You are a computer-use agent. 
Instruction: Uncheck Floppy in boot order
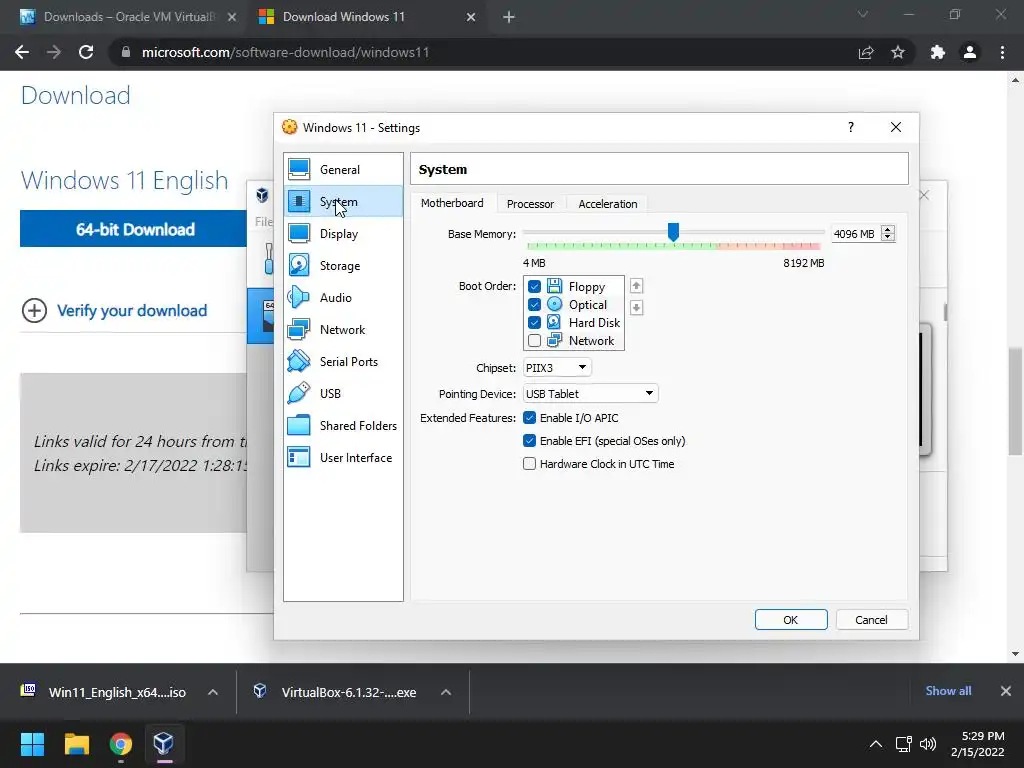pos(534,286)
